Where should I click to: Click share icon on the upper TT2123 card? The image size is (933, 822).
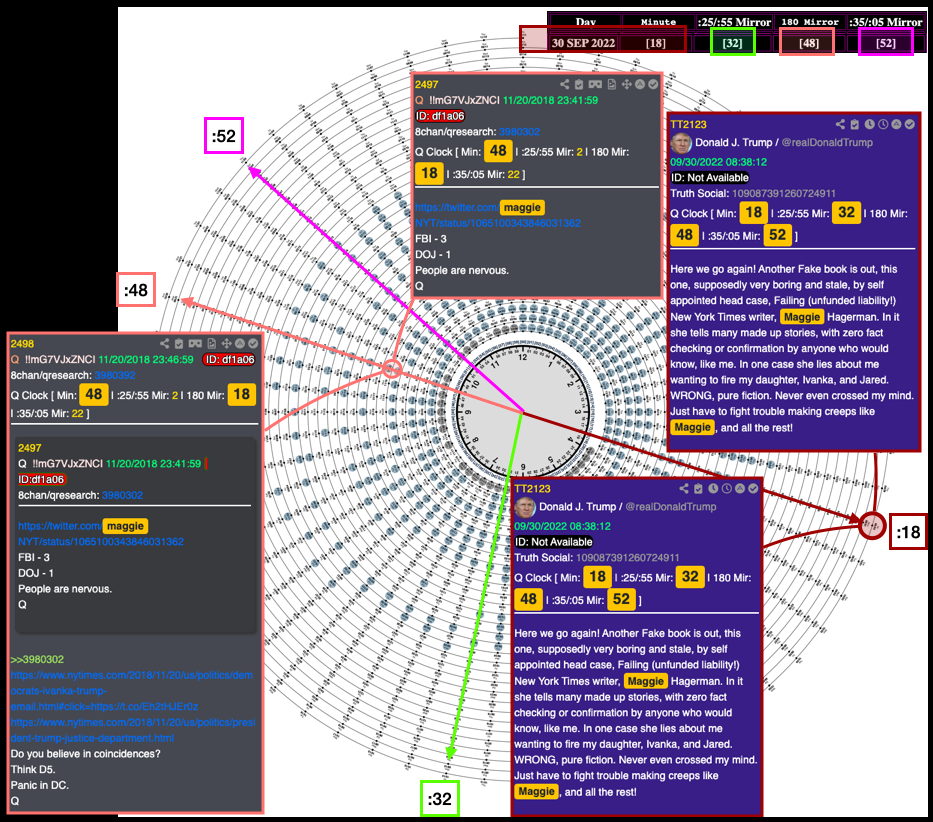coord(840,124)
